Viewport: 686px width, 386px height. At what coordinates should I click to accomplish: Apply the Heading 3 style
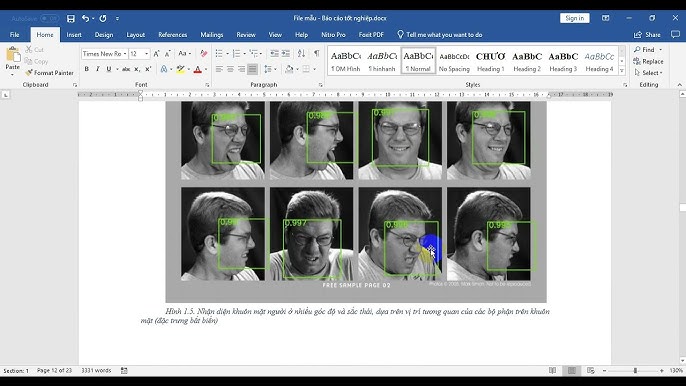563,61
